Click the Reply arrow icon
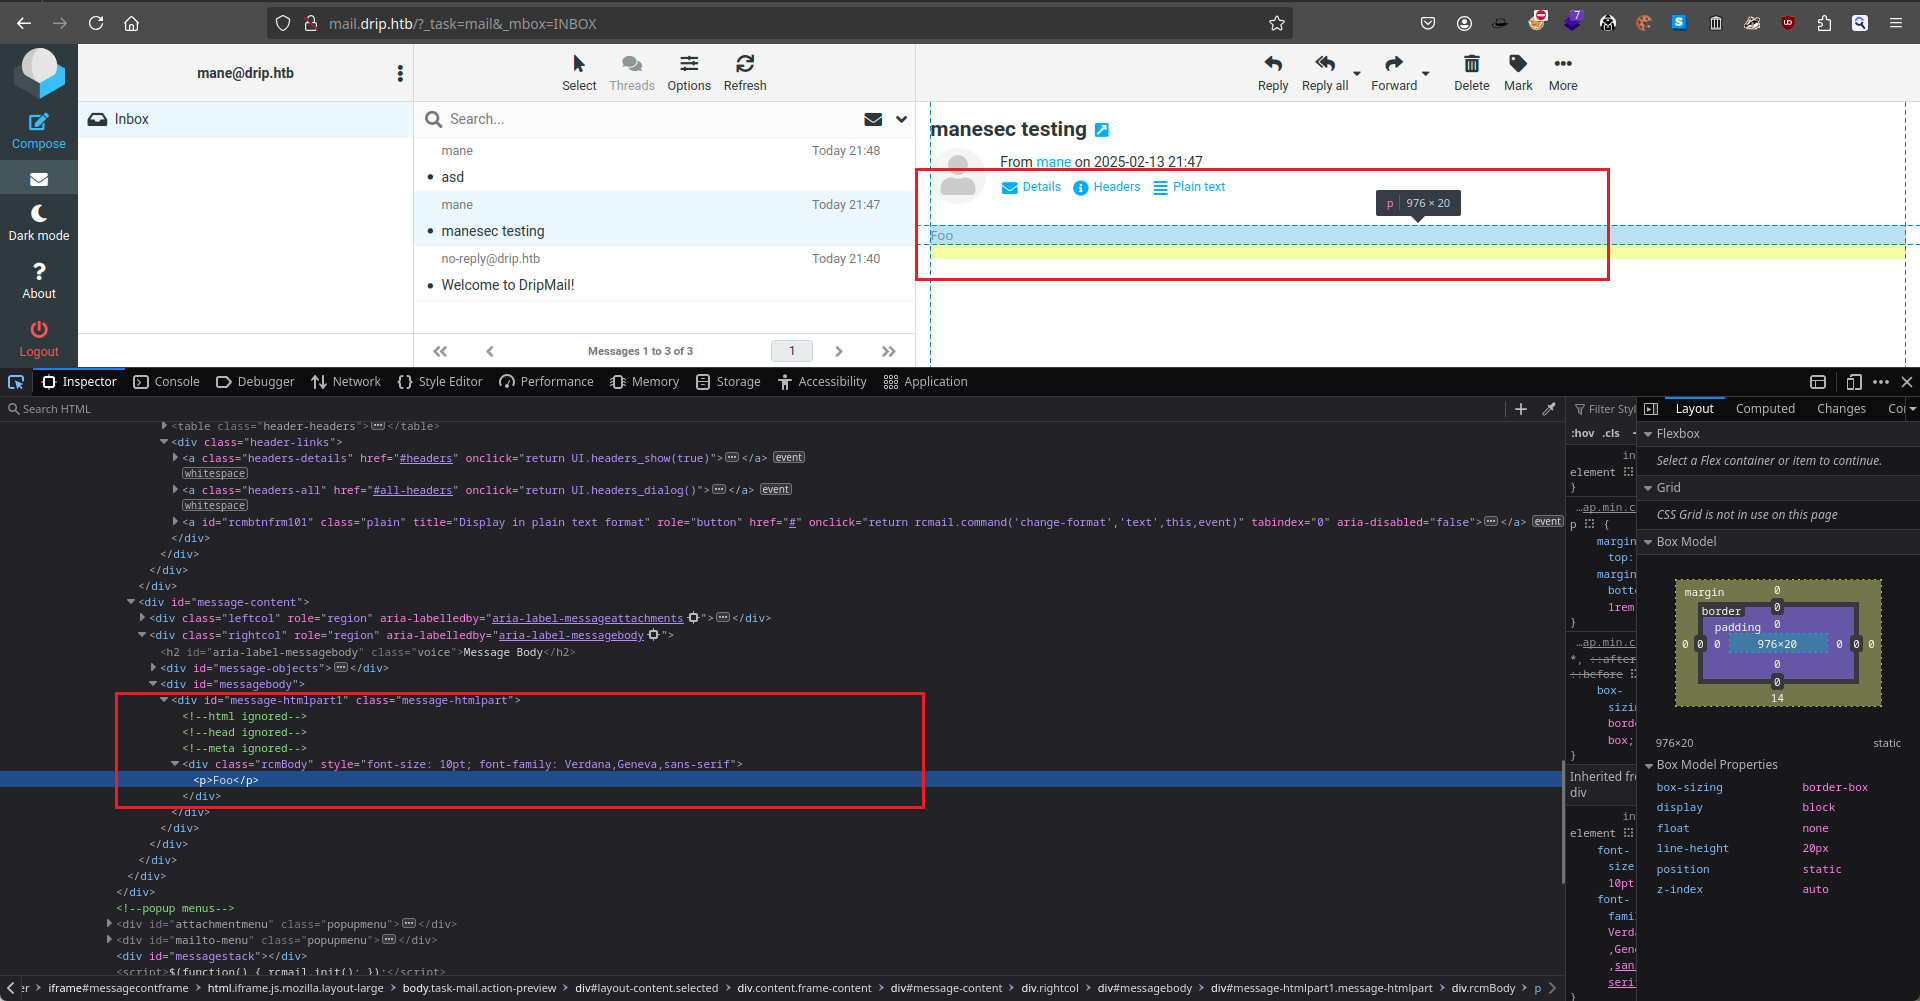This screenshot has width=1920, height=1001. 1272,64
